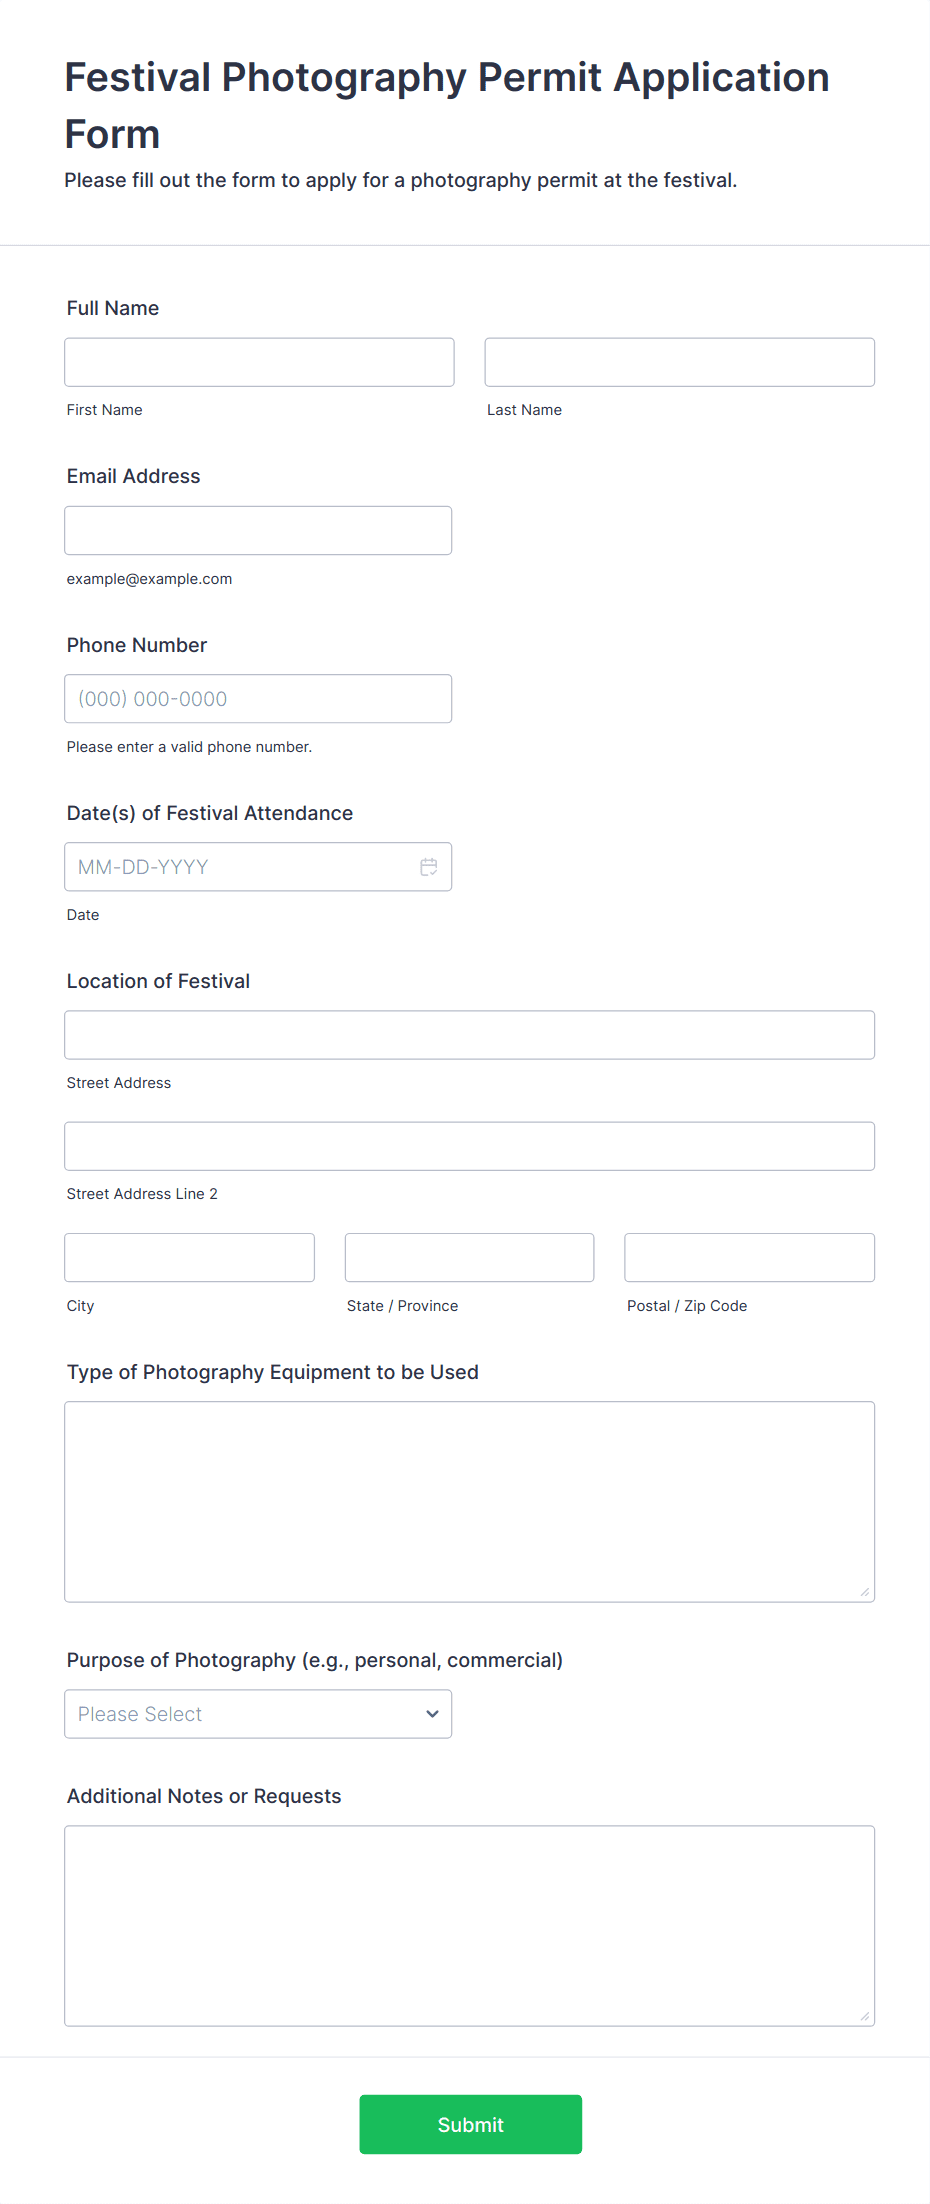Select the Street Address field
The height and width of the screenshot is (2204, 930).
pyautogui.click(x=469, y=1035)
